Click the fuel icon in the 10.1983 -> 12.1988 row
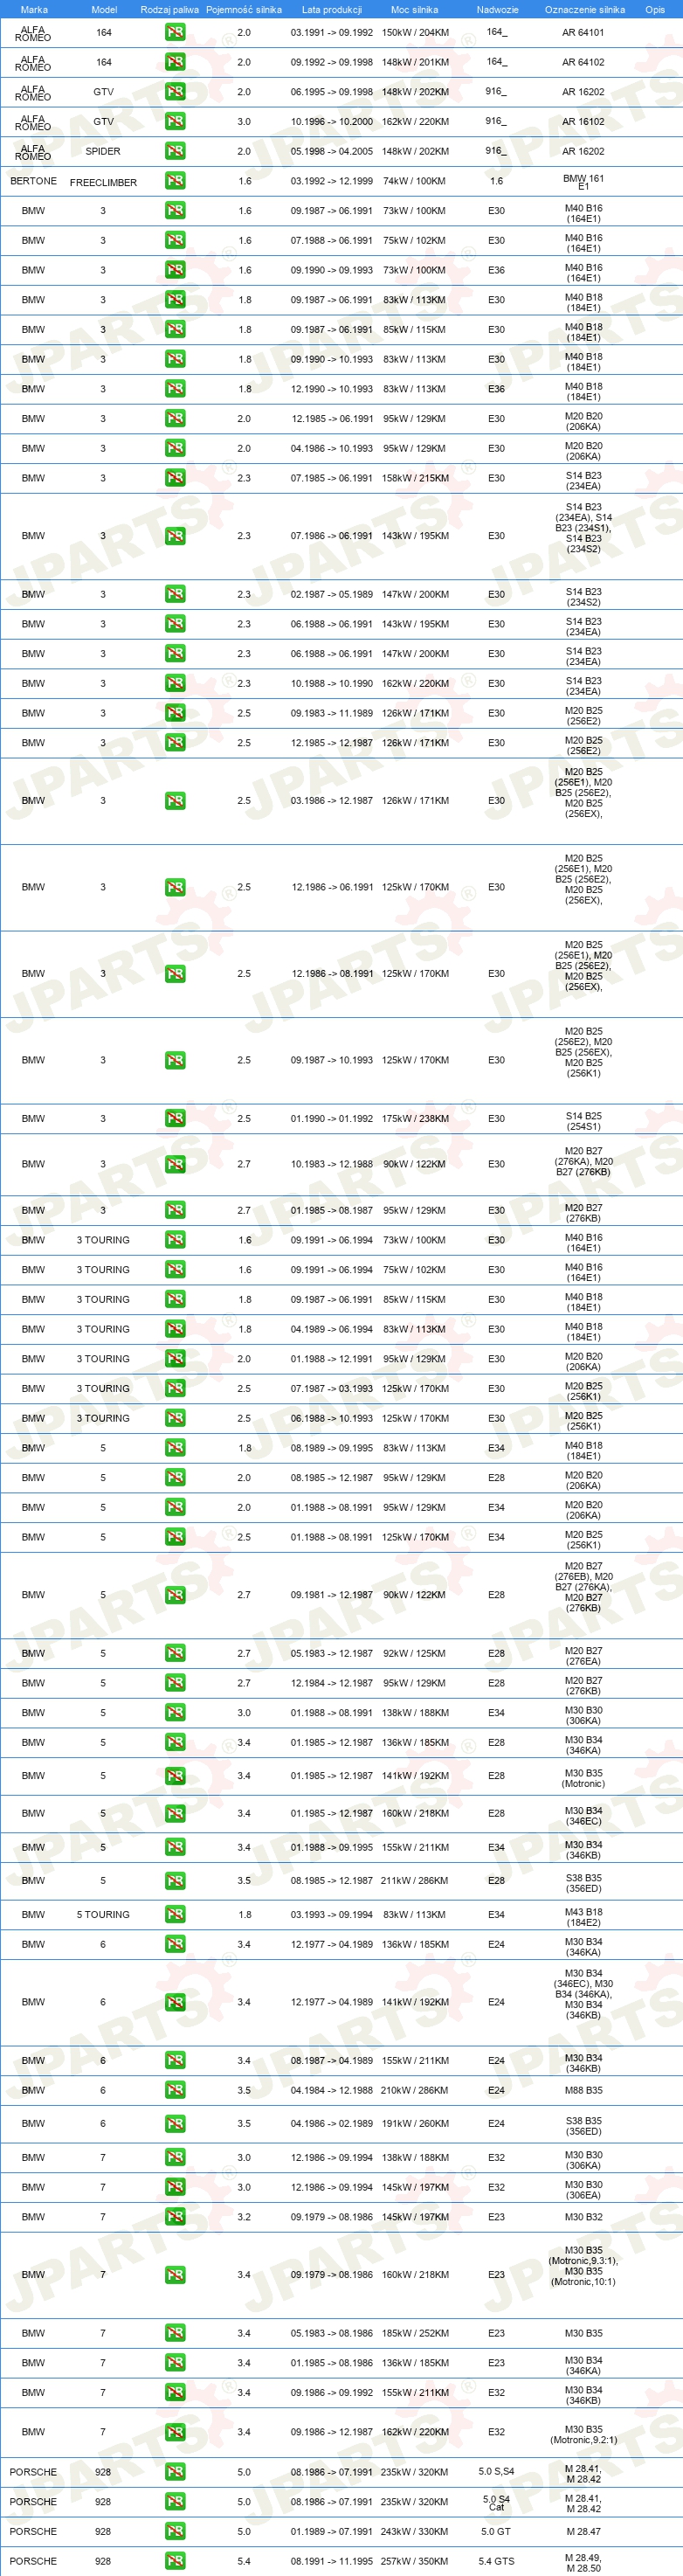The width and height of the screenshot is (683, 2576). coord(175,1164)
